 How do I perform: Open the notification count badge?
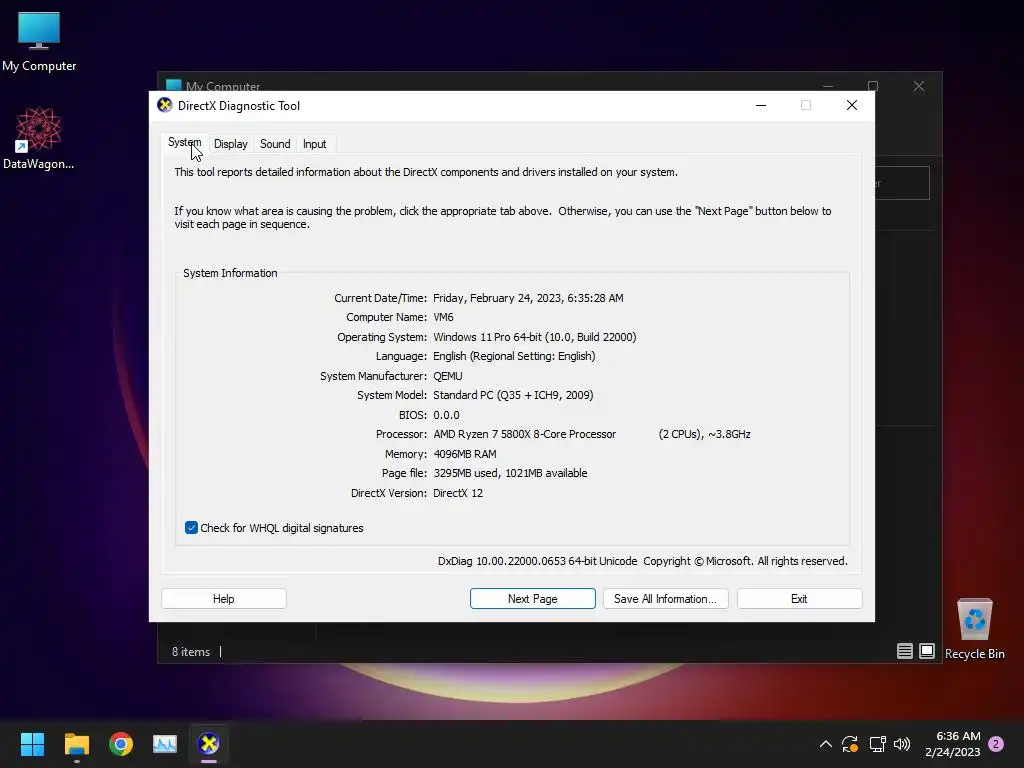pyautogui.click(x=996, y=744)
